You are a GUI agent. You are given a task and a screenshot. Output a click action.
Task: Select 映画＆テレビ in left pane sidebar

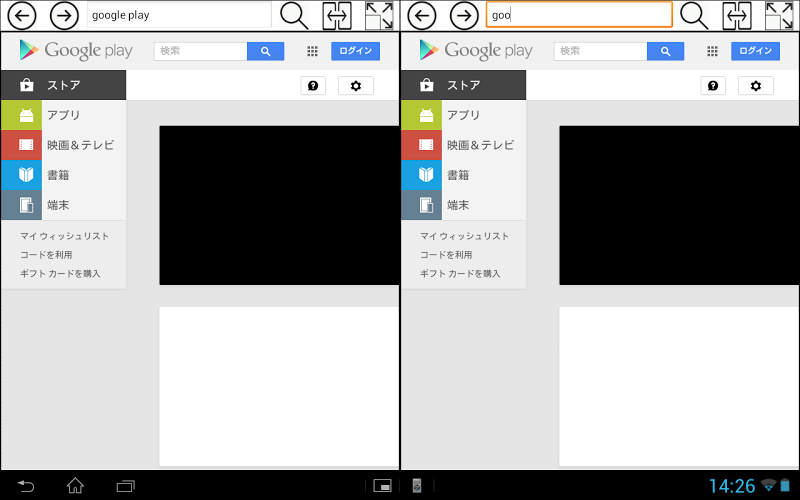[63, 145]
